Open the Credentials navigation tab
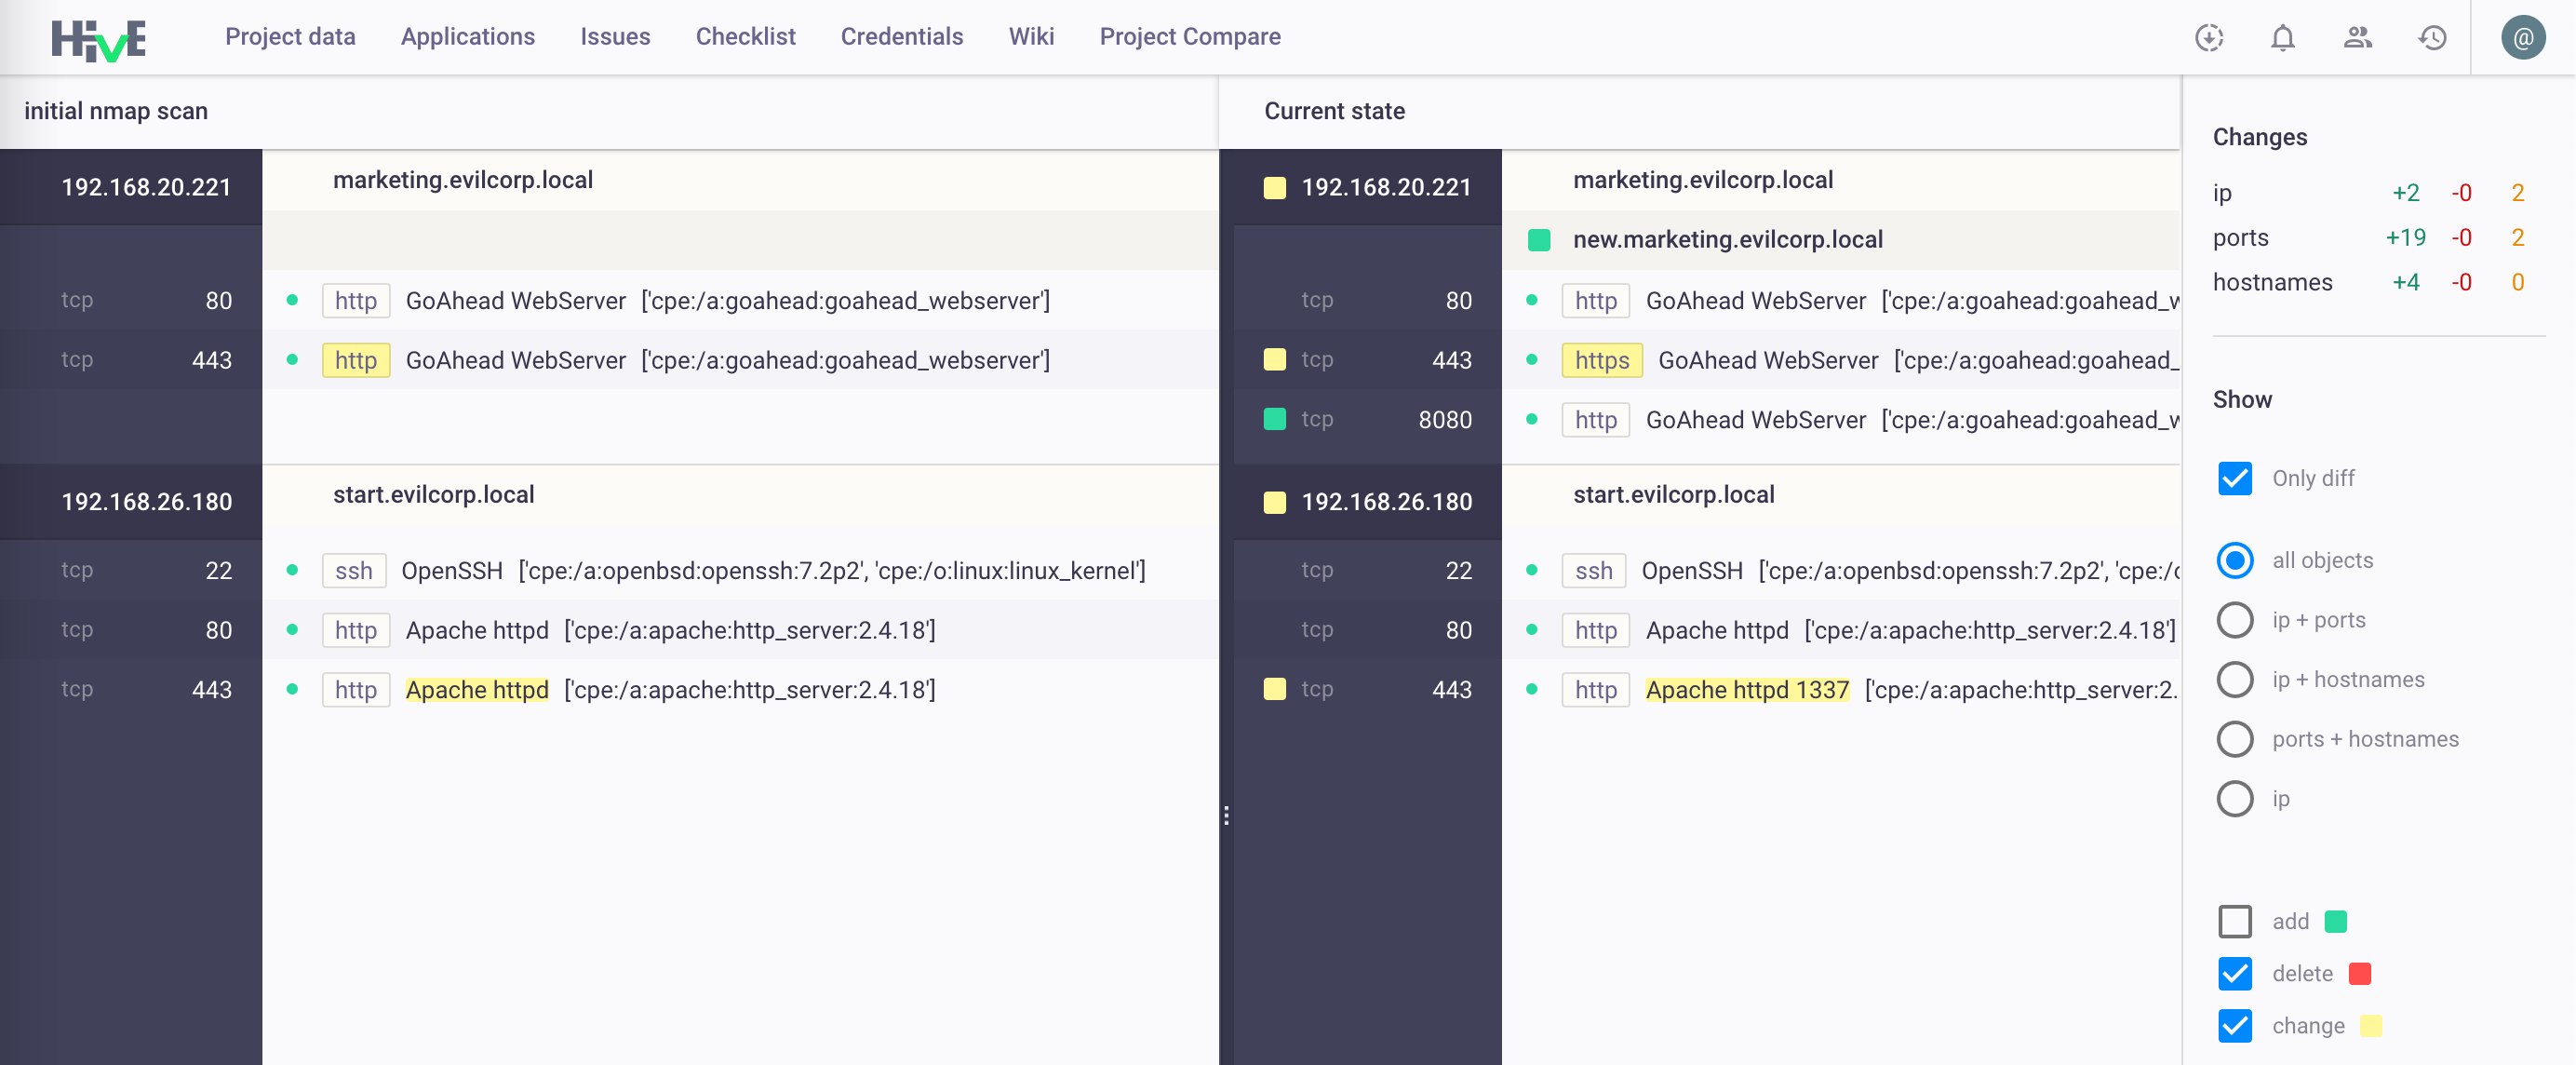Screen dimensions: 2576x1065 click(x=902, y=36)
